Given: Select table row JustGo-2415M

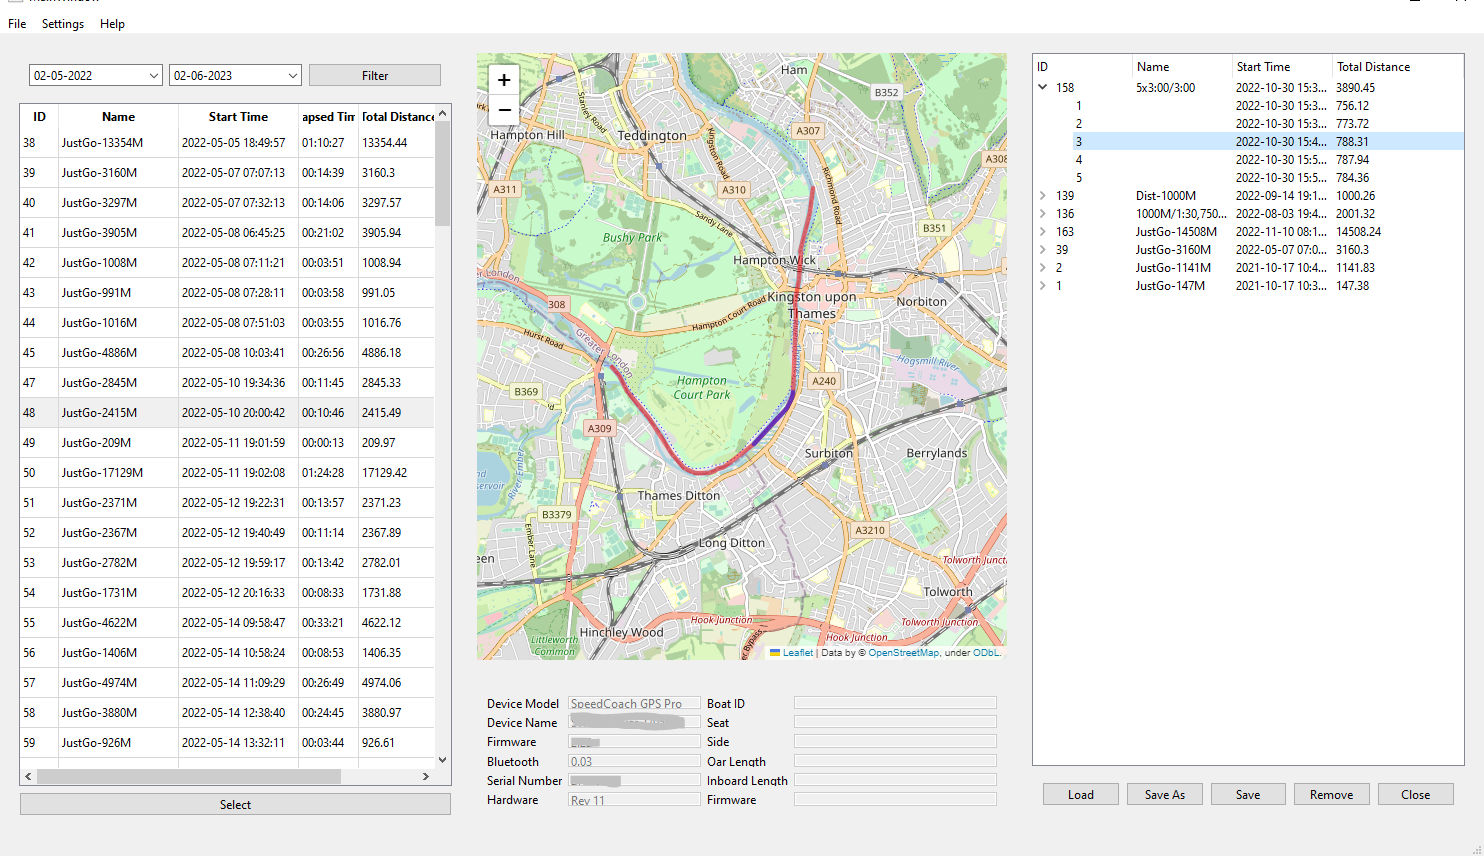Looking at the screenshot, I should pos(227,412).
